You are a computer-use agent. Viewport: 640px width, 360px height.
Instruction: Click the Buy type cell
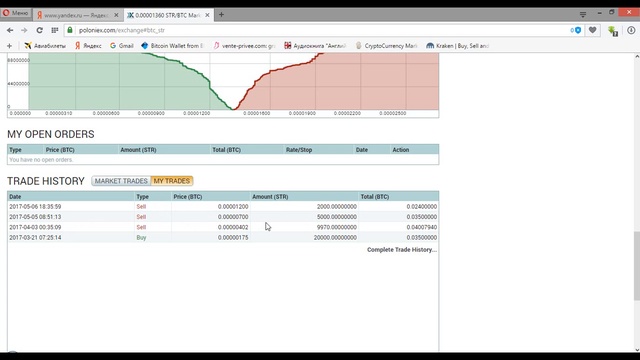[141, 238]
